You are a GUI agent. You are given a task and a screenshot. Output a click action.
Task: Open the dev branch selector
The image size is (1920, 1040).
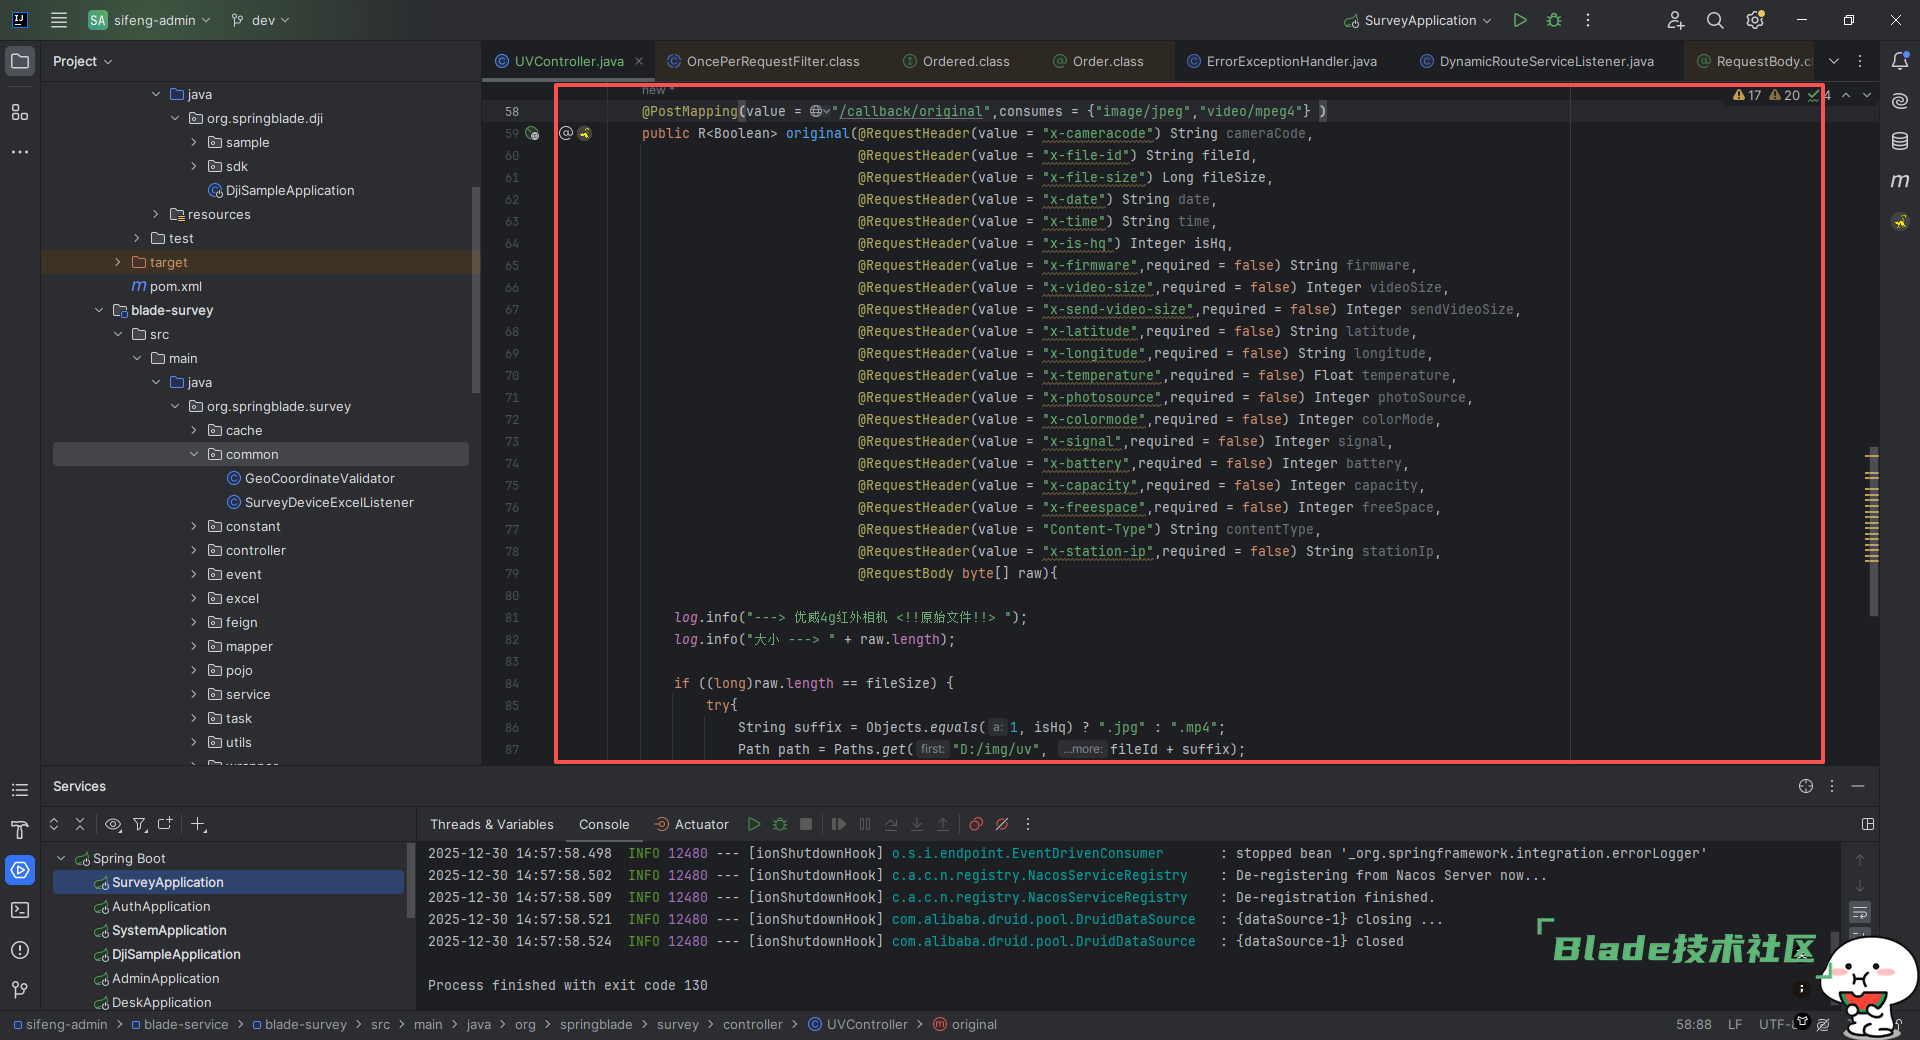pyautogui.click(x=260, y=20)
